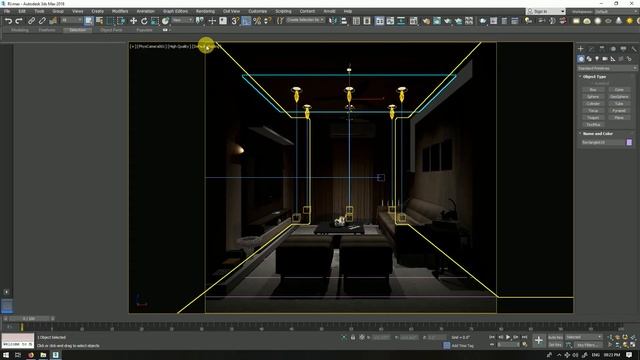
Task: Activate the Select and Scale tool
Action: coord(155,21)
